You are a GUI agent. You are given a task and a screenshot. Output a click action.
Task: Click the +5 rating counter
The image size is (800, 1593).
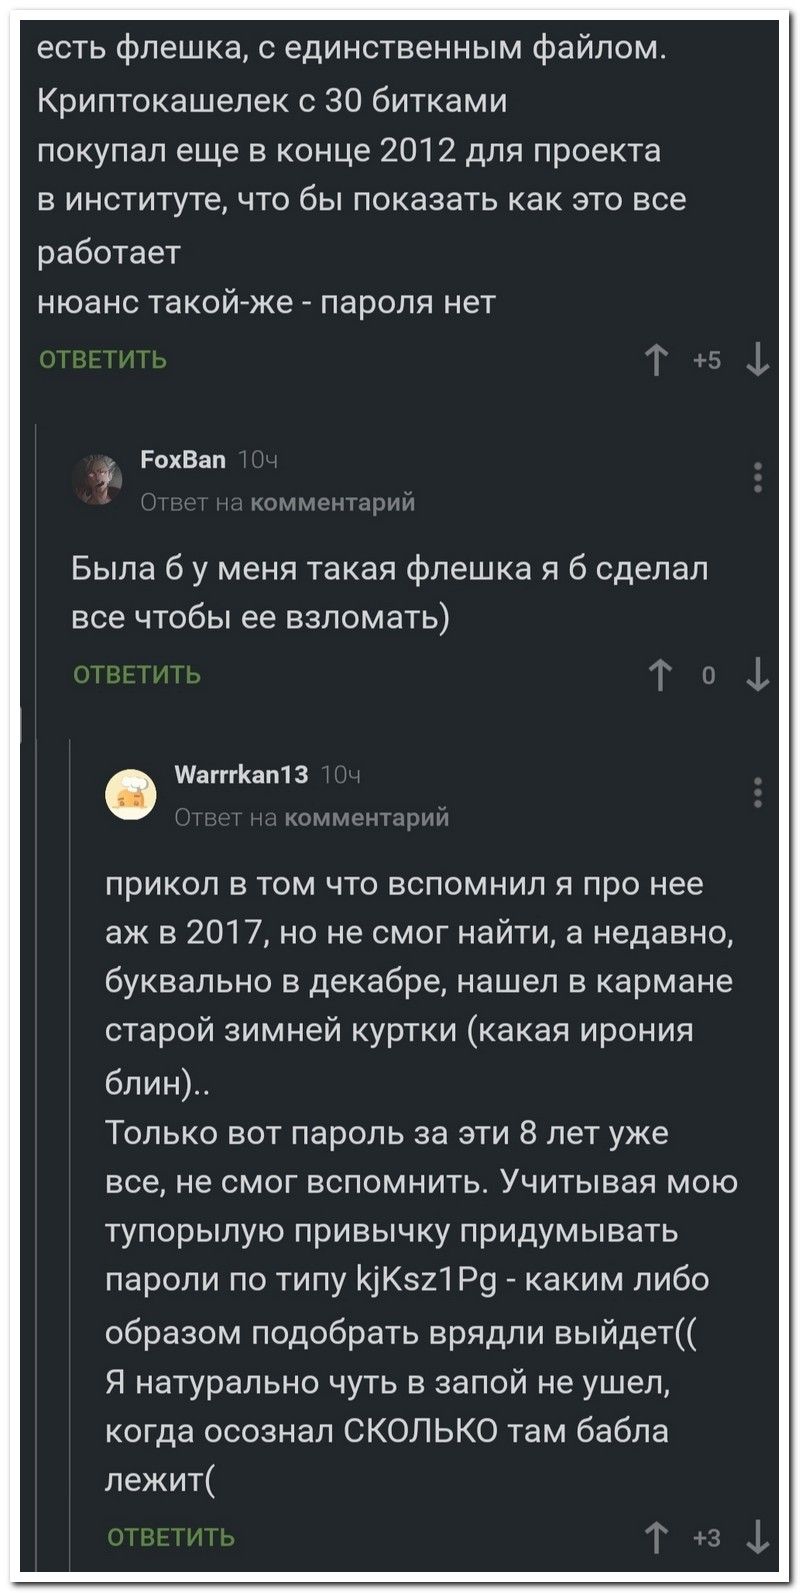(708, 360)
